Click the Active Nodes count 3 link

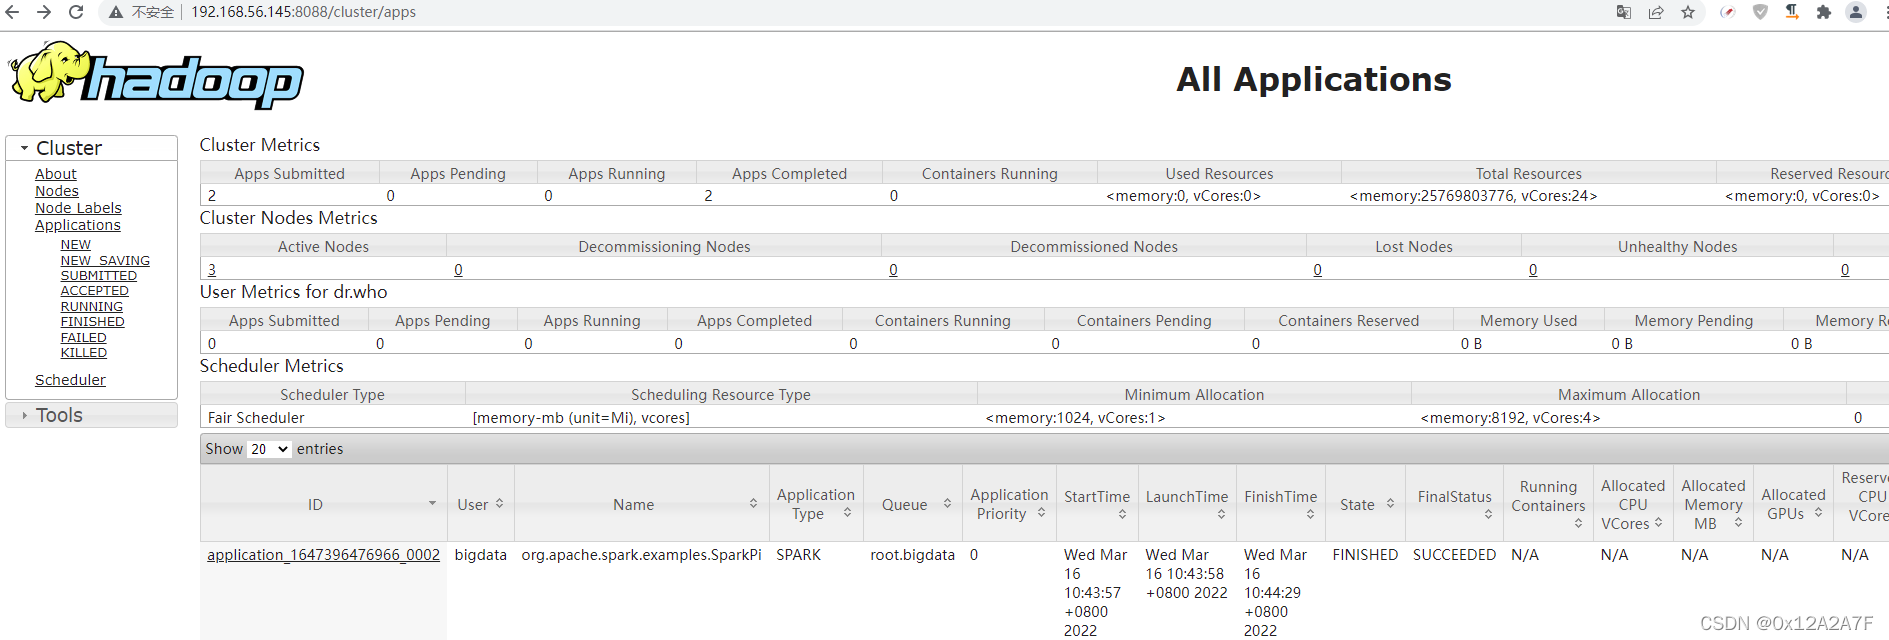coord(212,270)
